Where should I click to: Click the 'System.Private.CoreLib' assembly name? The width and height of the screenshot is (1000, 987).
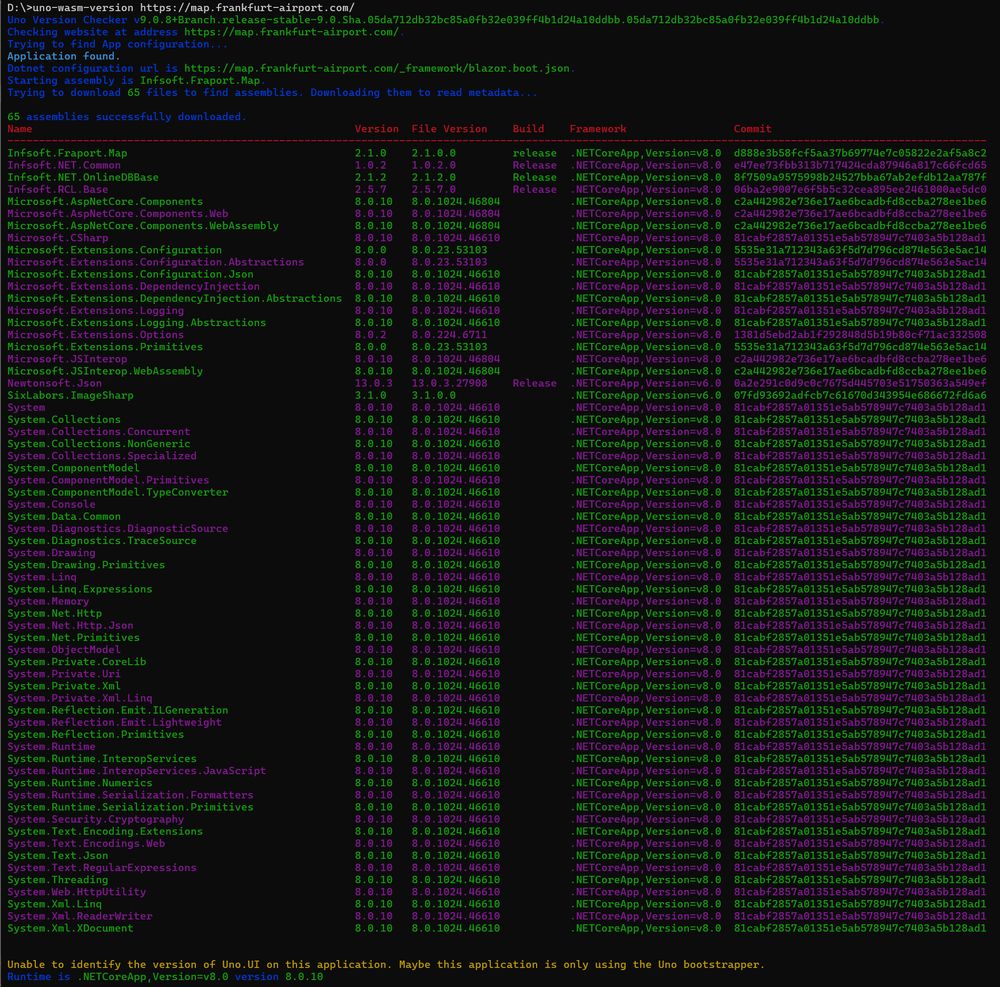pos(77,662)
